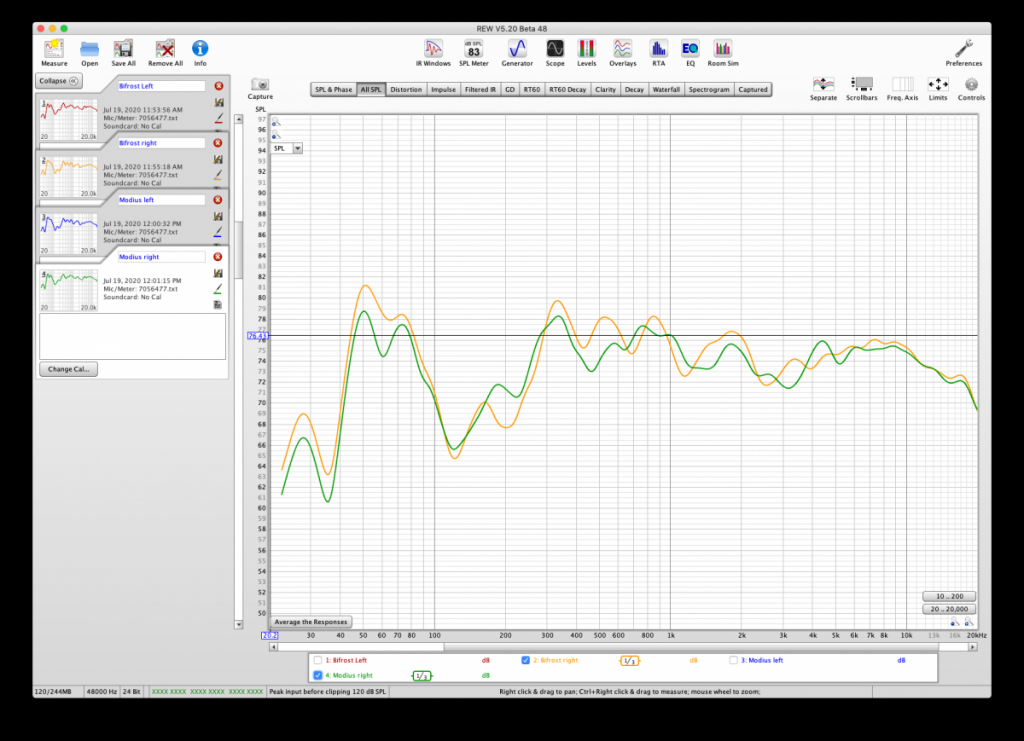Save the Modius right measurement
This screenshot has width=1024, height=741.
(218, 274)
